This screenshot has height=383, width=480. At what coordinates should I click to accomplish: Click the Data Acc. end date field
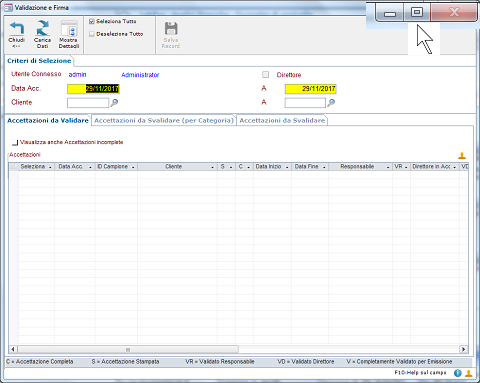coord(310,89)
